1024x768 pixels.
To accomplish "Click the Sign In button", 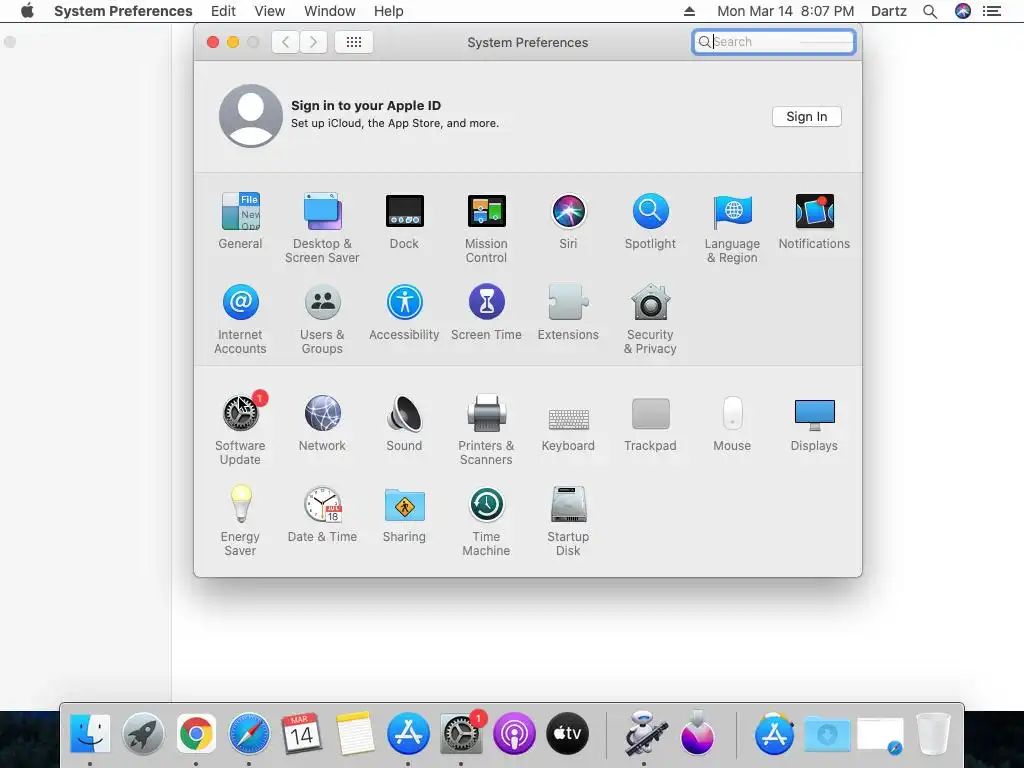I will [807, 116].
